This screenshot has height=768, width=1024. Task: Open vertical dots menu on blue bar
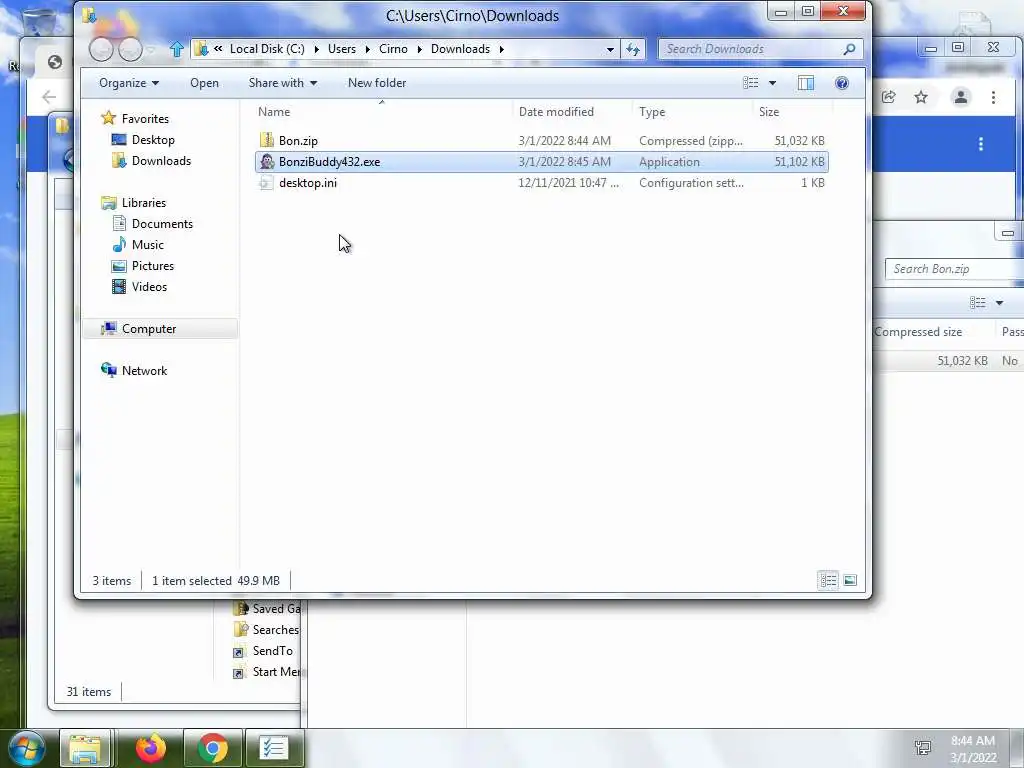pyautogui.click(x=981, y=144)
